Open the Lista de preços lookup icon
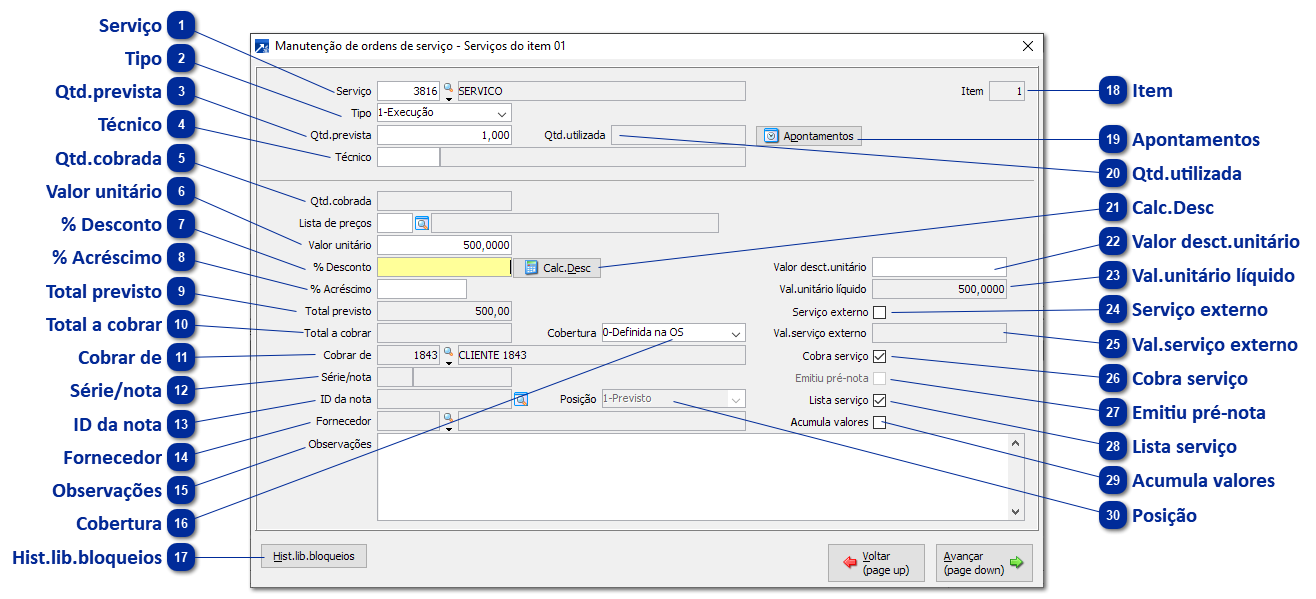 421,223
